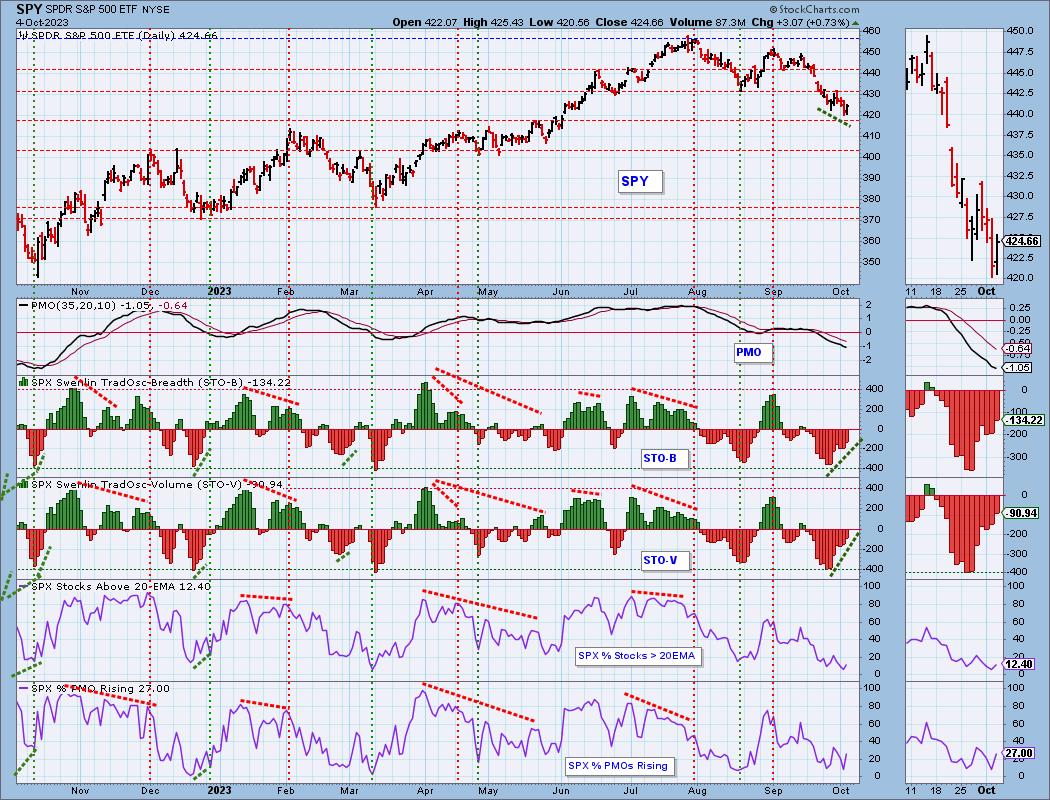The width and height of the screenshot is (1050, 800).
Task: Click the Nov label on bottom time axis
Action: [x=80, y=790]
